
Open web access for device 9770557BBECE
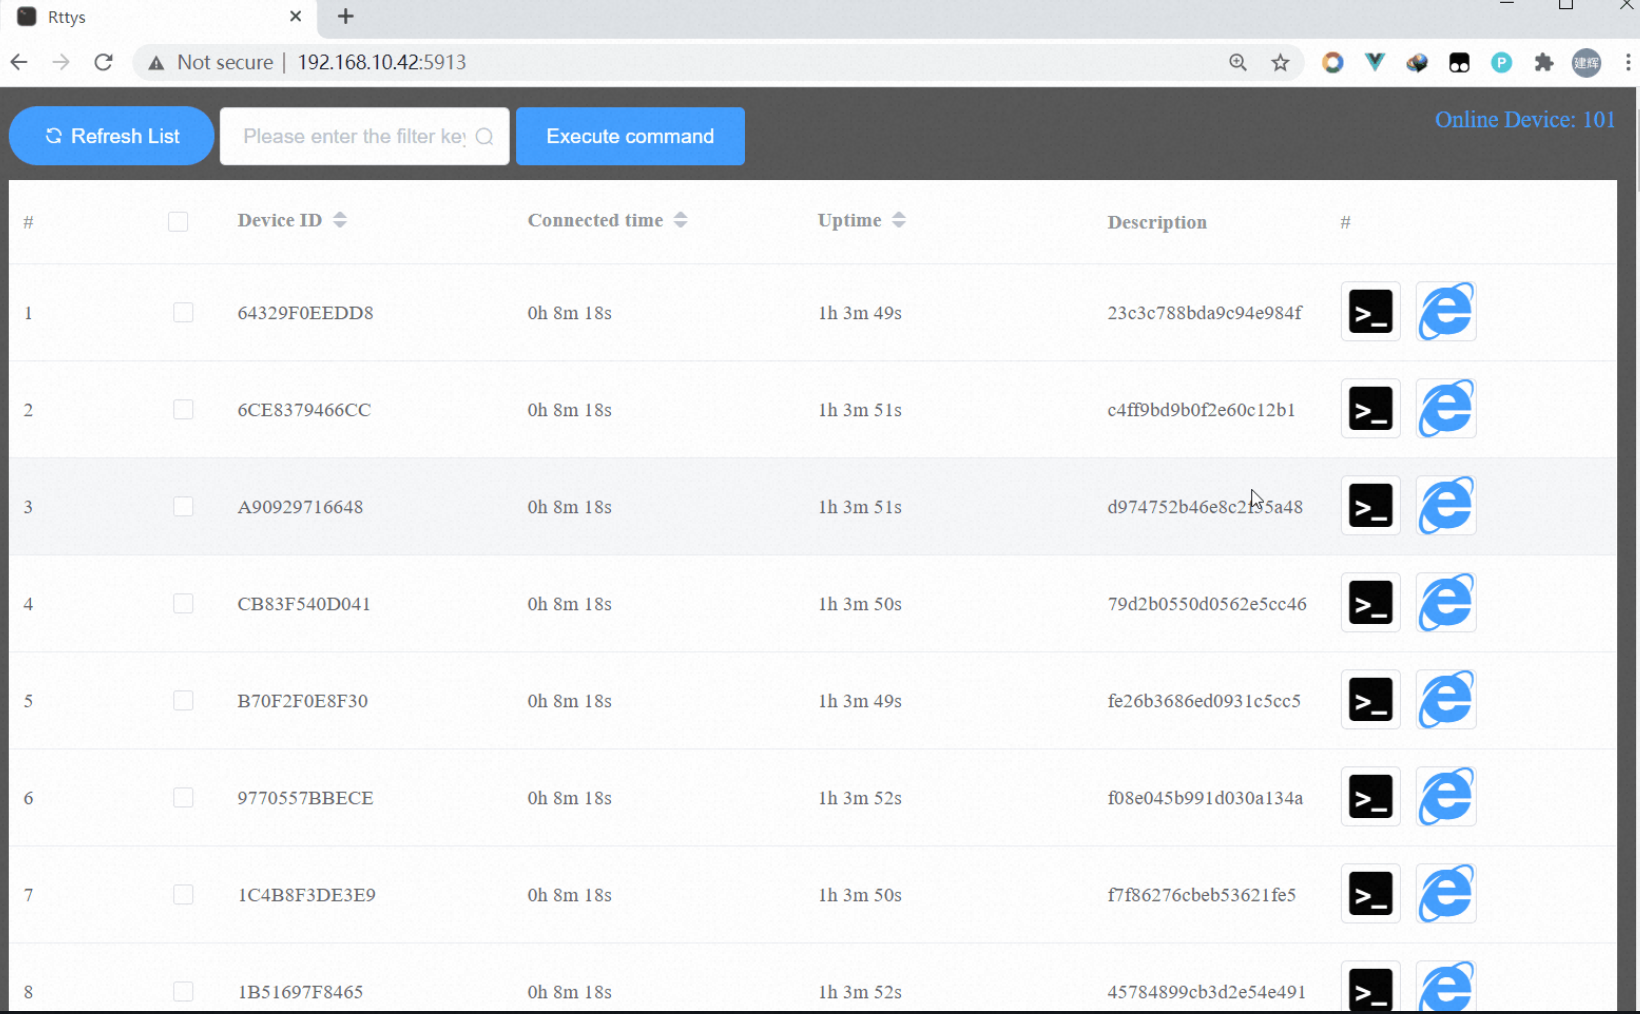click(x=1446, y=797)
